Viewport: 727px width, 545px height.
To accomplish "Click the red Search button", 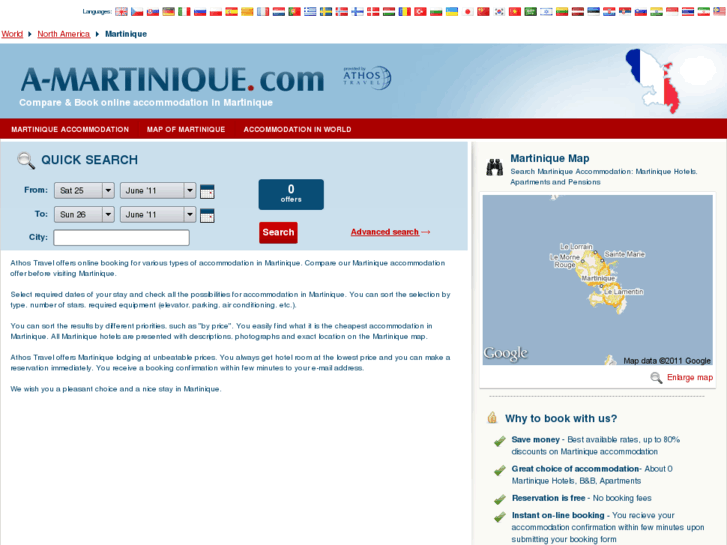I will pos(278,232).
